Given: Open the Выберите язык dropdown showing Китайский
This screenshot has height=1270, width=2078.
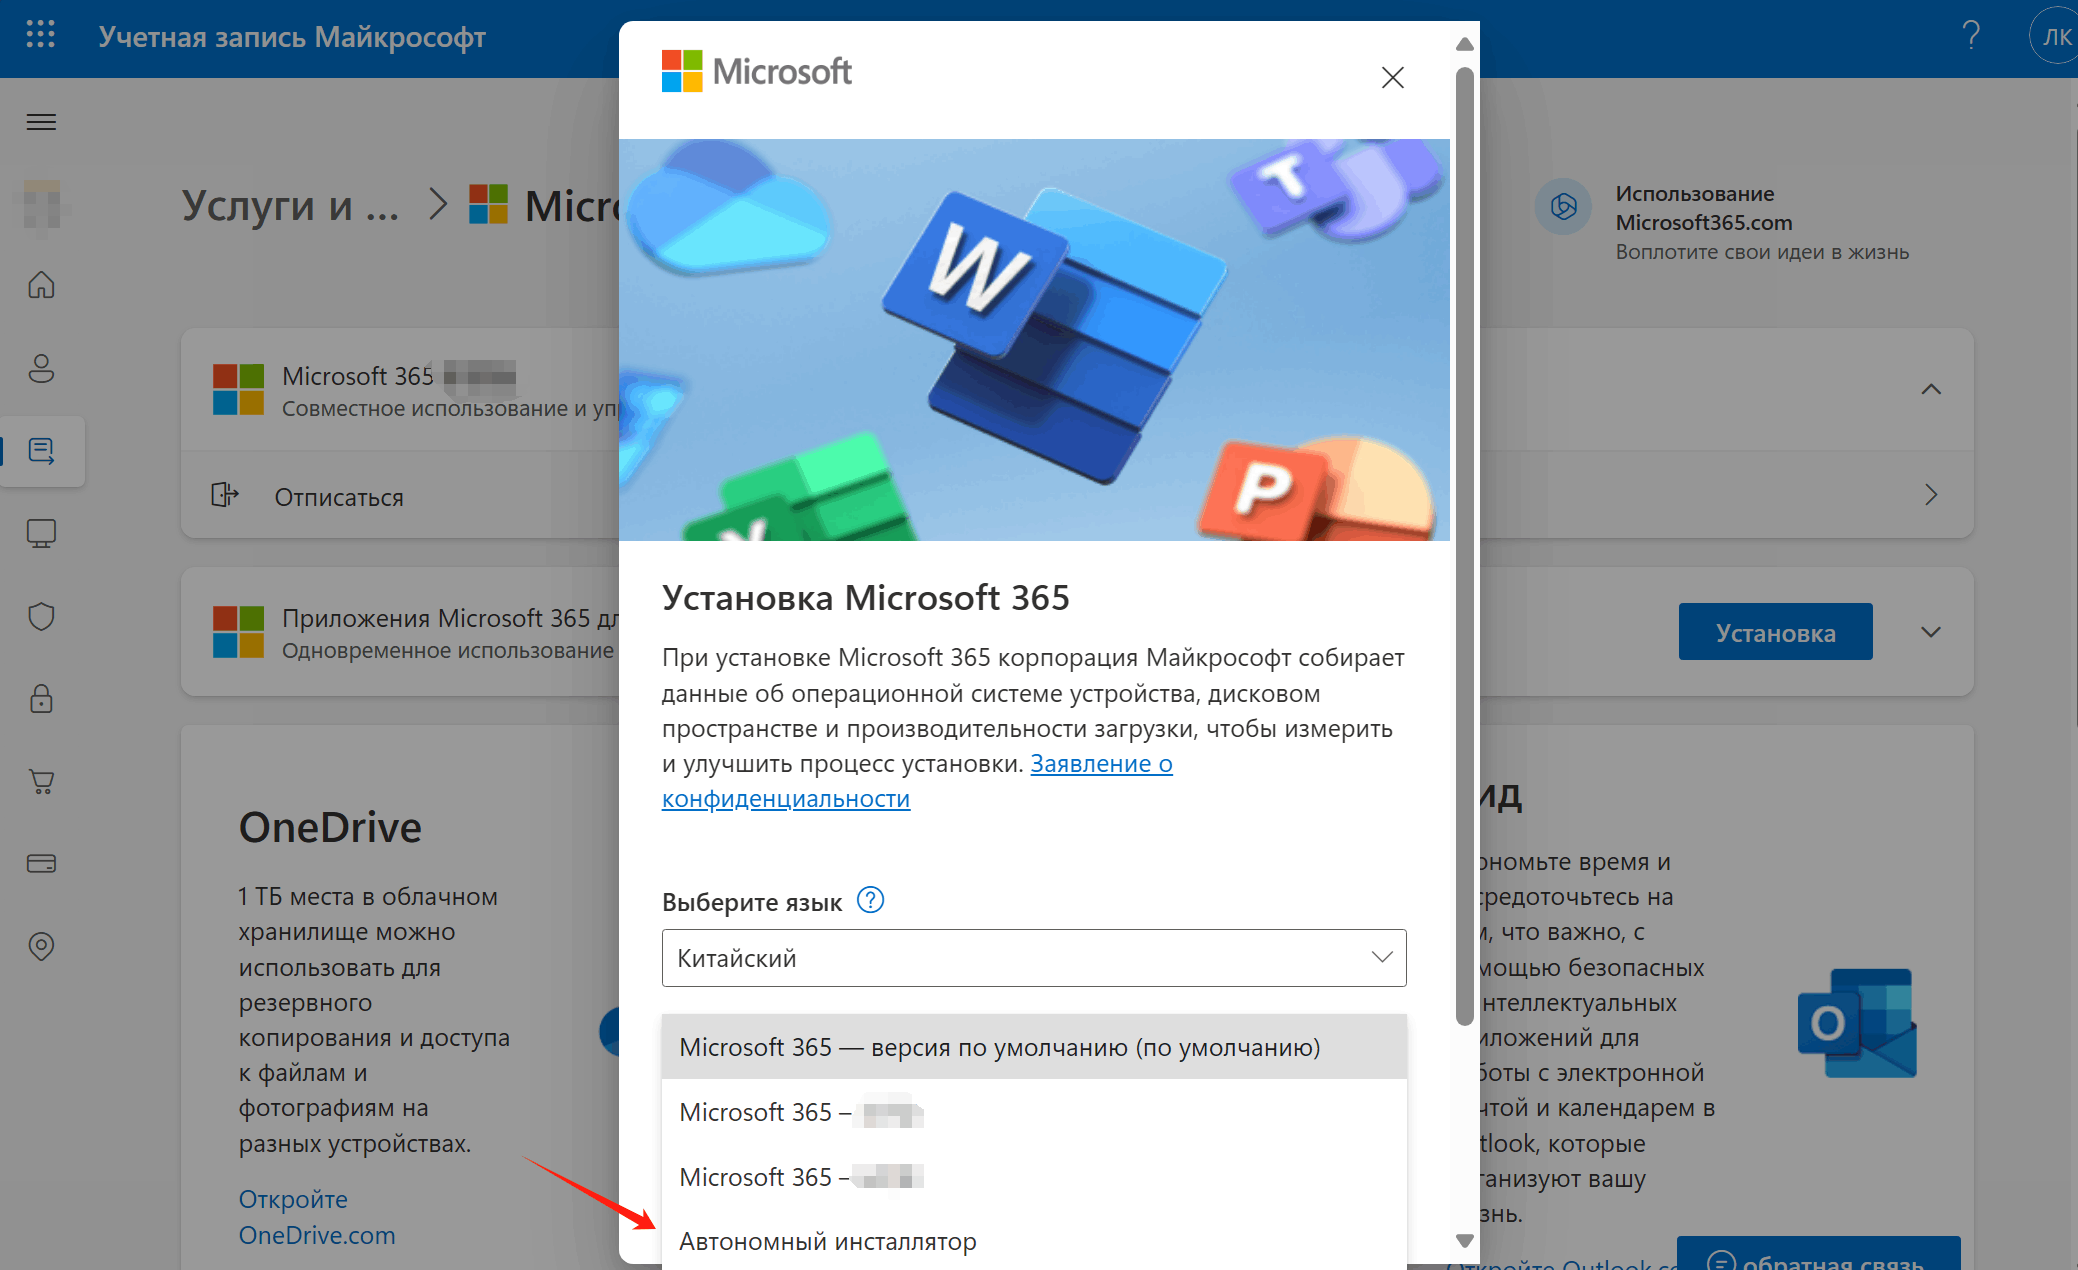Looking at the screenshot, I should coord(1034,958).
